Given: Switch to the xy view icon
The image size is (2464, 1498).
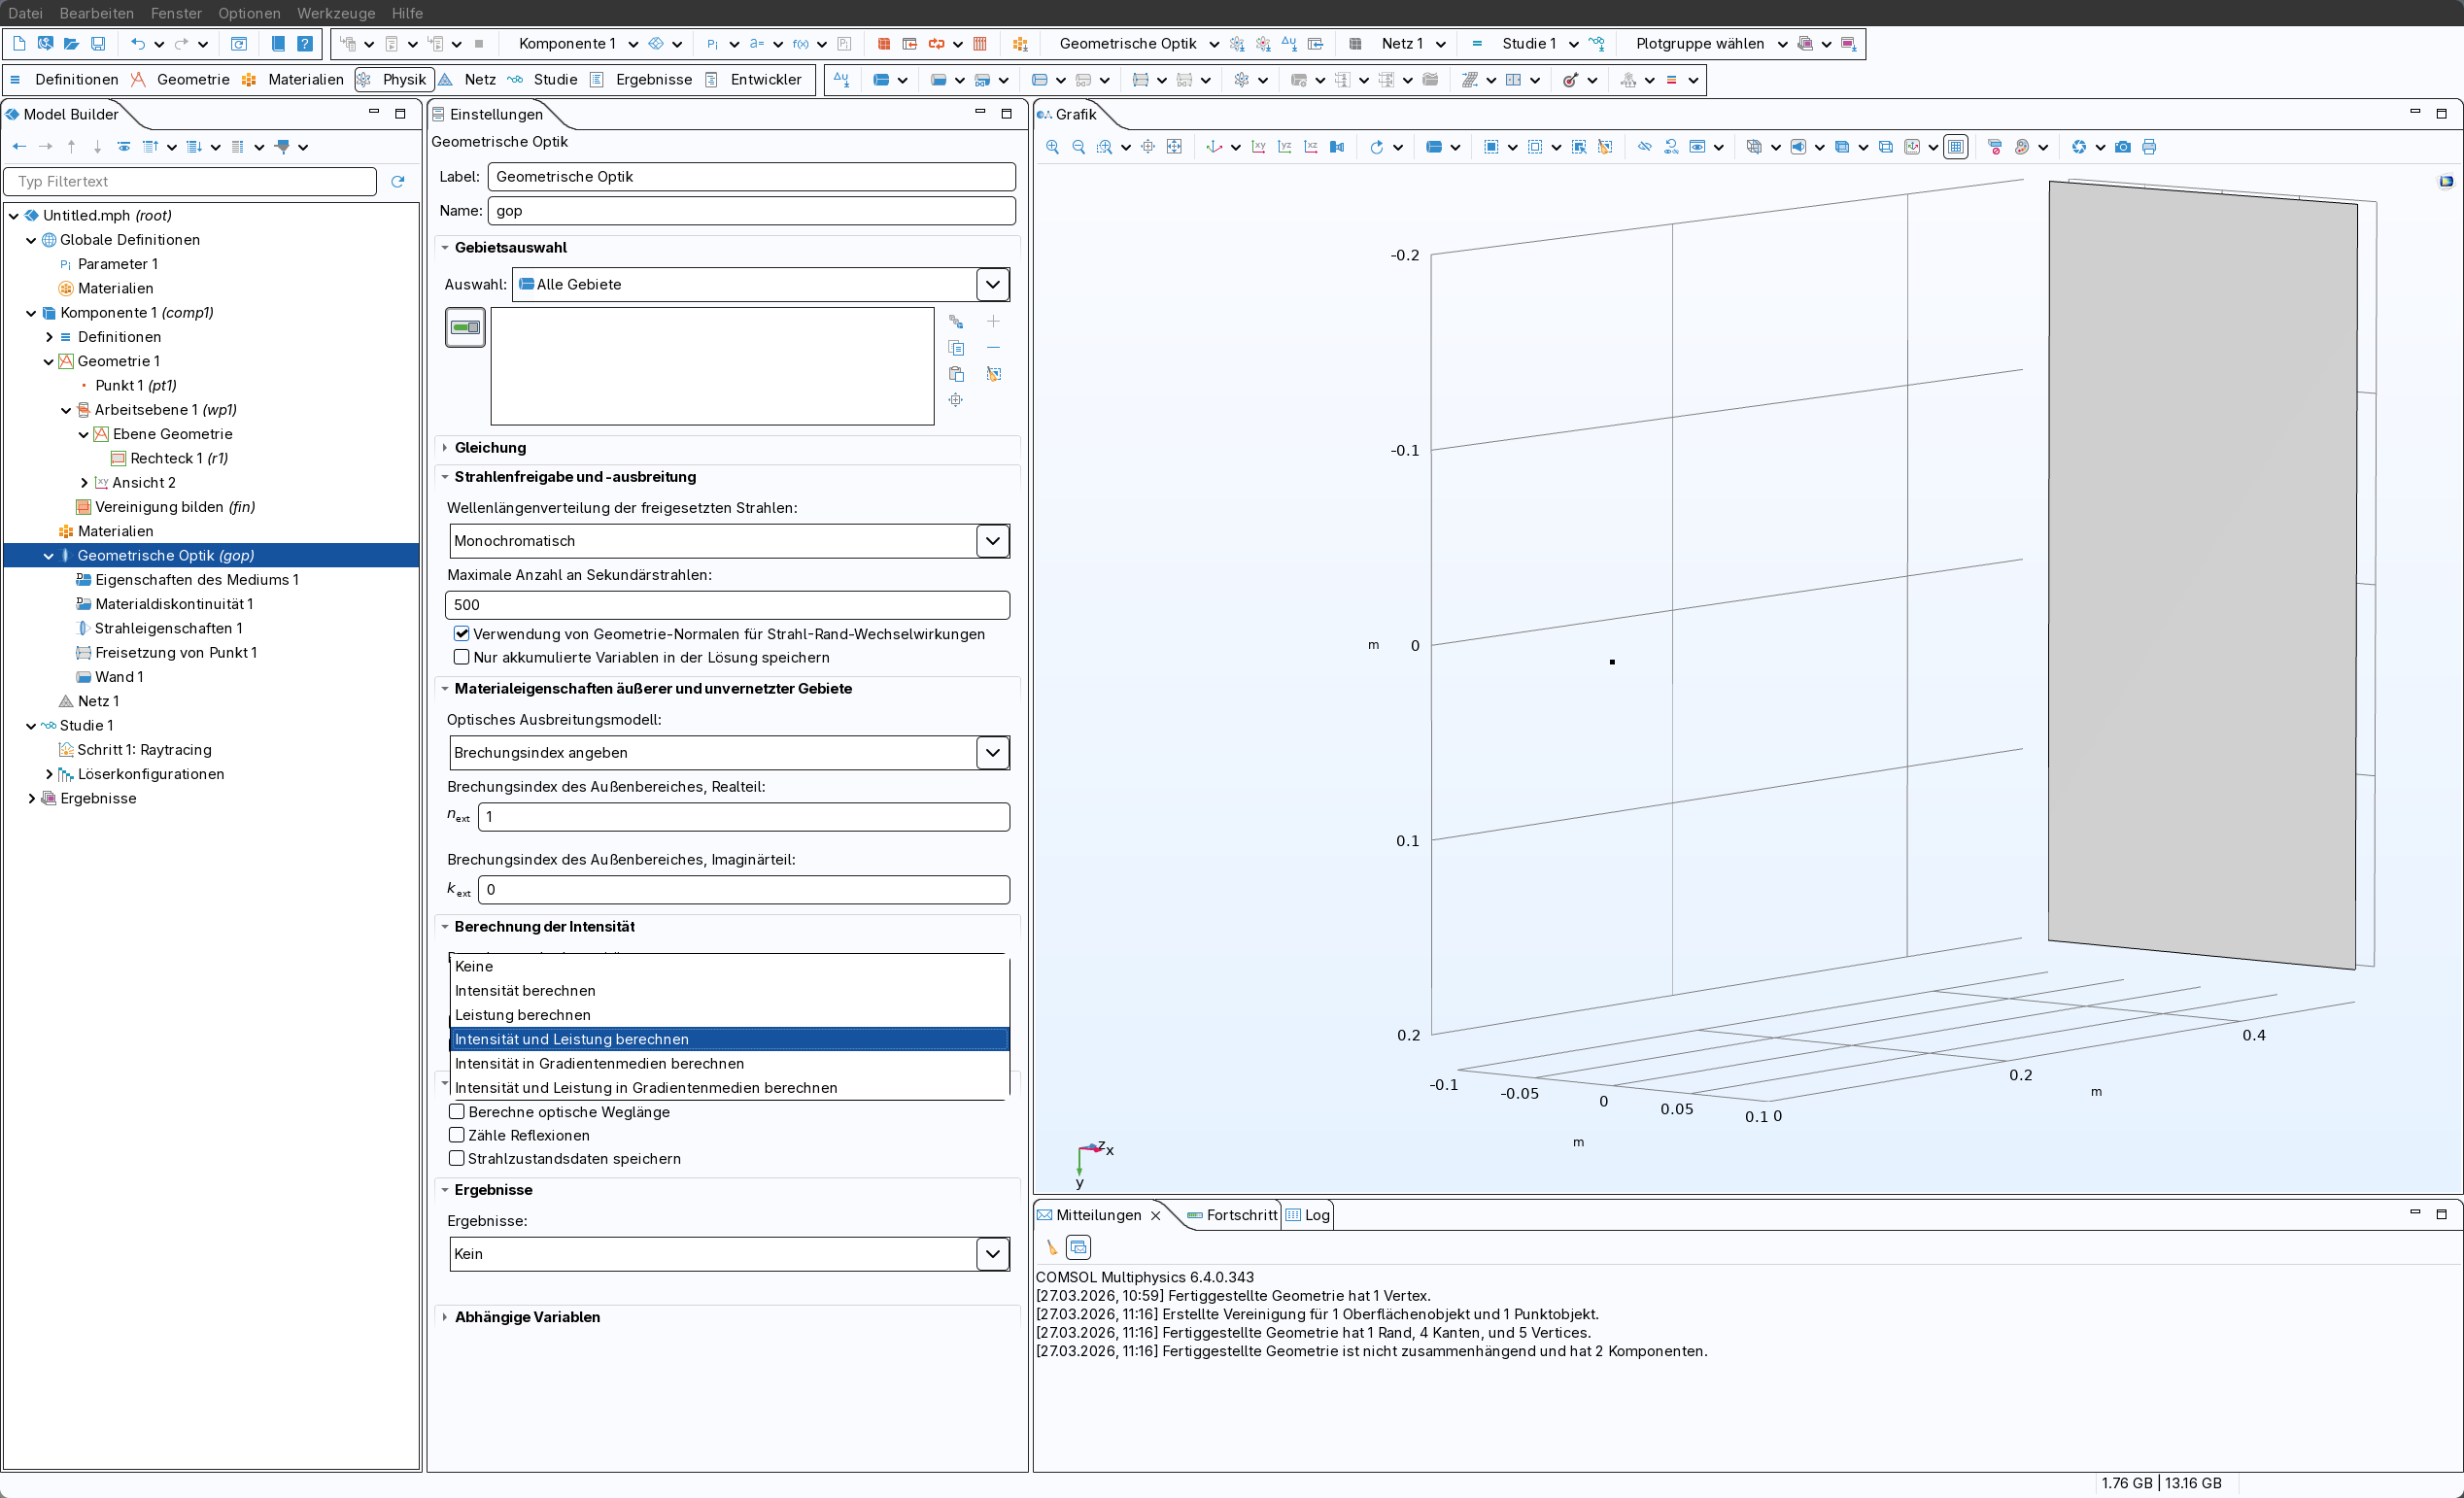Looking at the screenshot, I should pyautogui.click(x=1259, y=147).
